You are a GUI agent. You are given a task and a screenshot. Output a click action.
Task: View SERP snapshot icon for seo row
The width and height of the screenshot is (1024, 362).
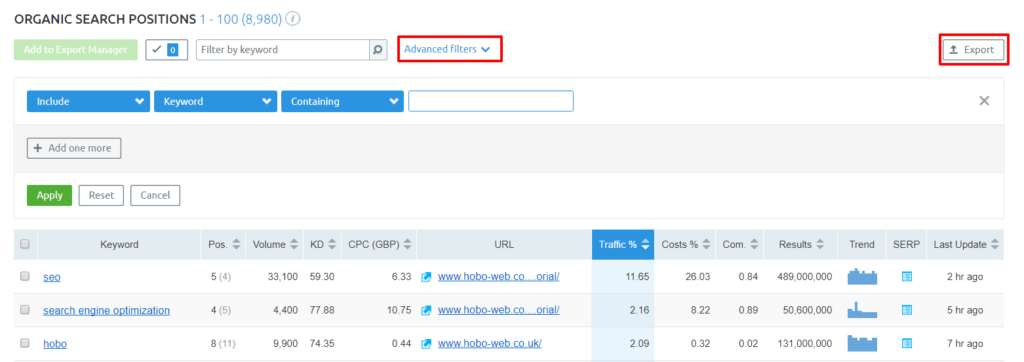pos(906,277)
